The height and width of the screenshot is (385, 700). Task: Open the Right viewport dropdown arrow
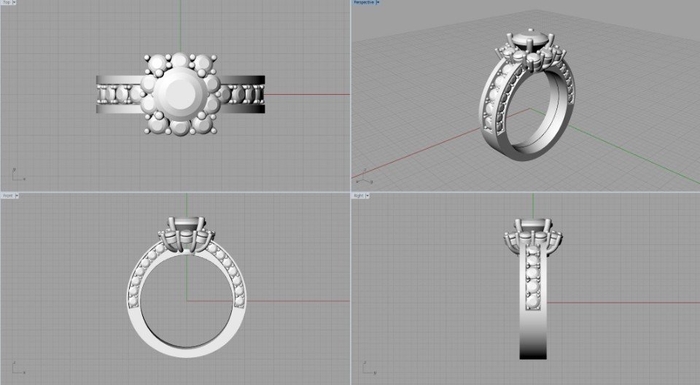coord(368,196)
